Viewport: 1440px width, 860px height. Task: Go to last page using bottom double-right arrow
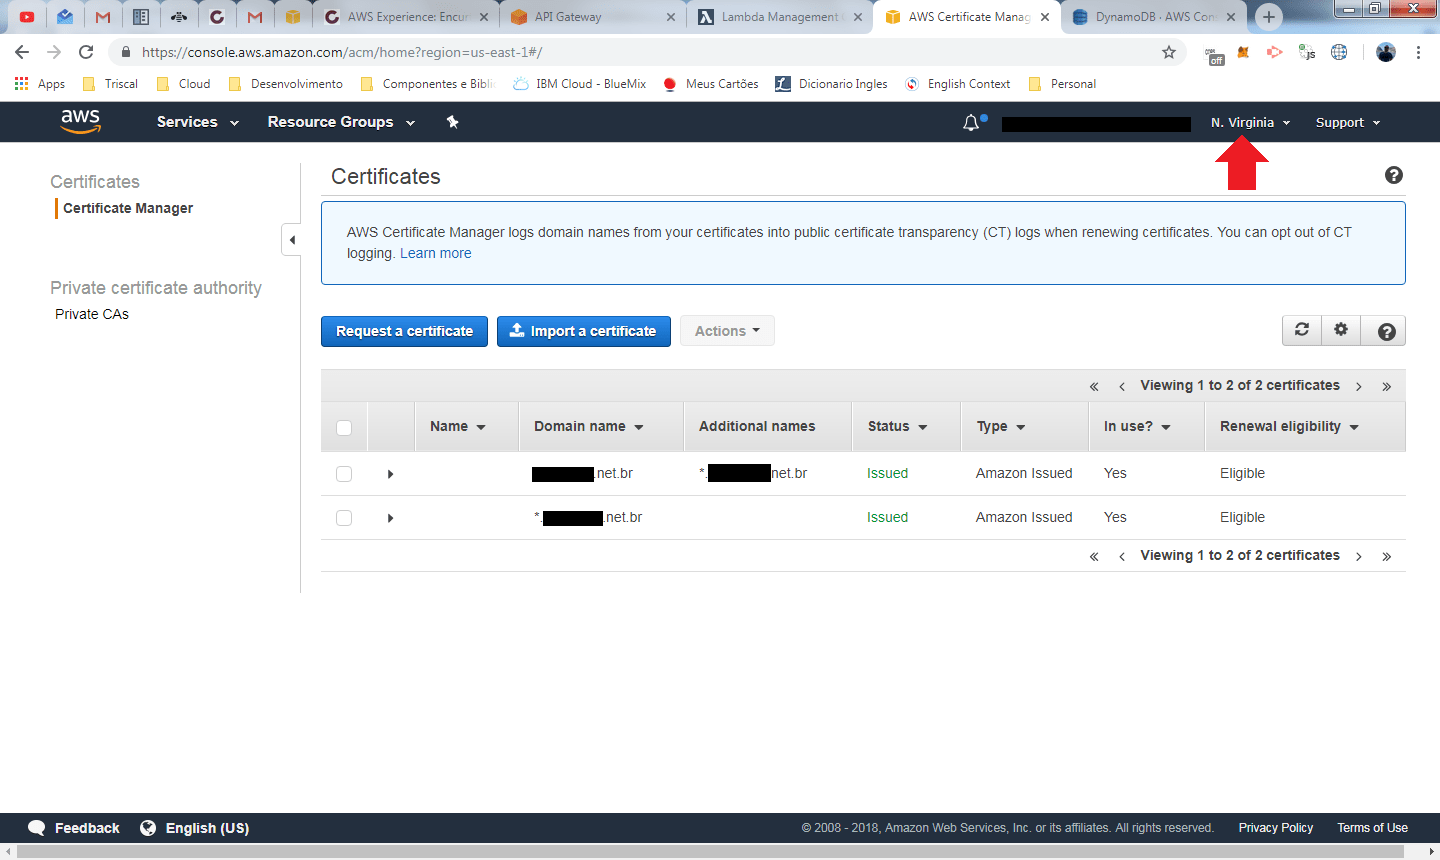1387,556
